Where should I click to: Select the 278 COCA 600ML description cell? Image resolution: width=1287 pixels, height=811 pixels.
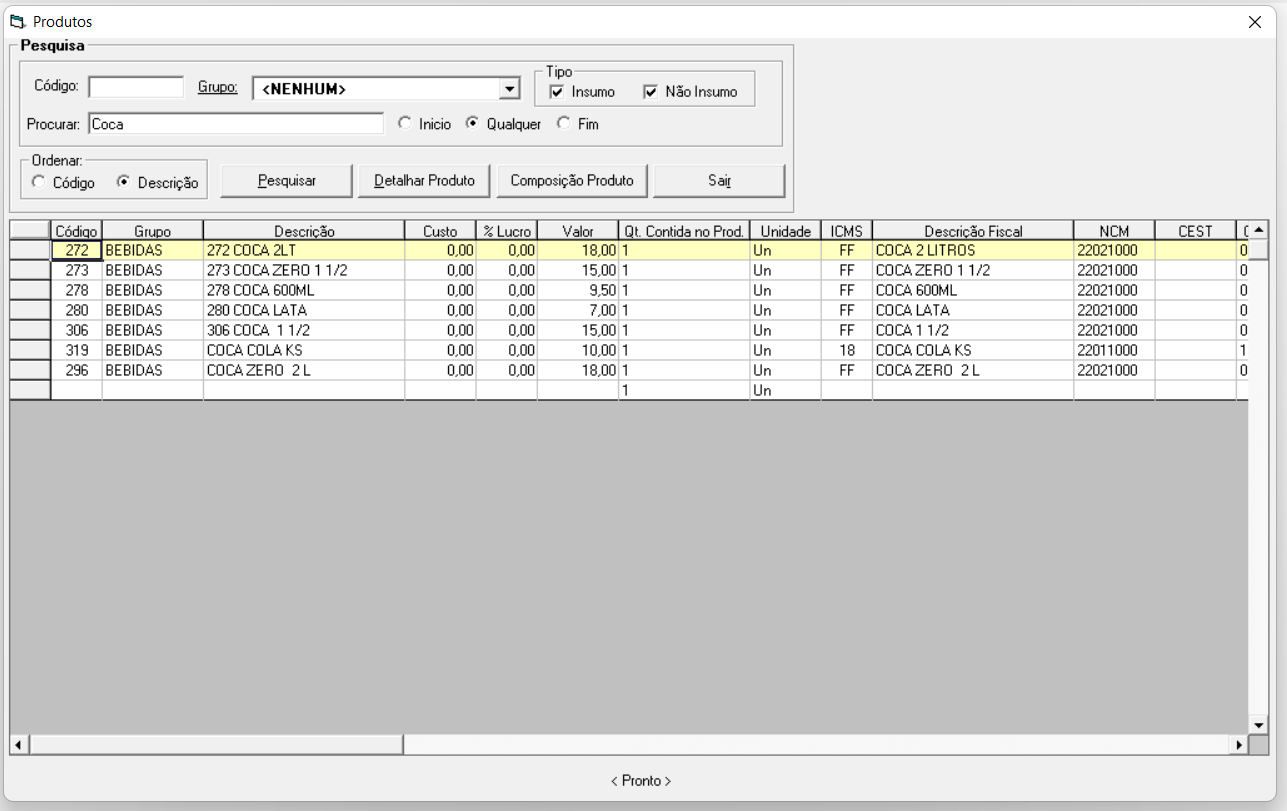point(304,290)
